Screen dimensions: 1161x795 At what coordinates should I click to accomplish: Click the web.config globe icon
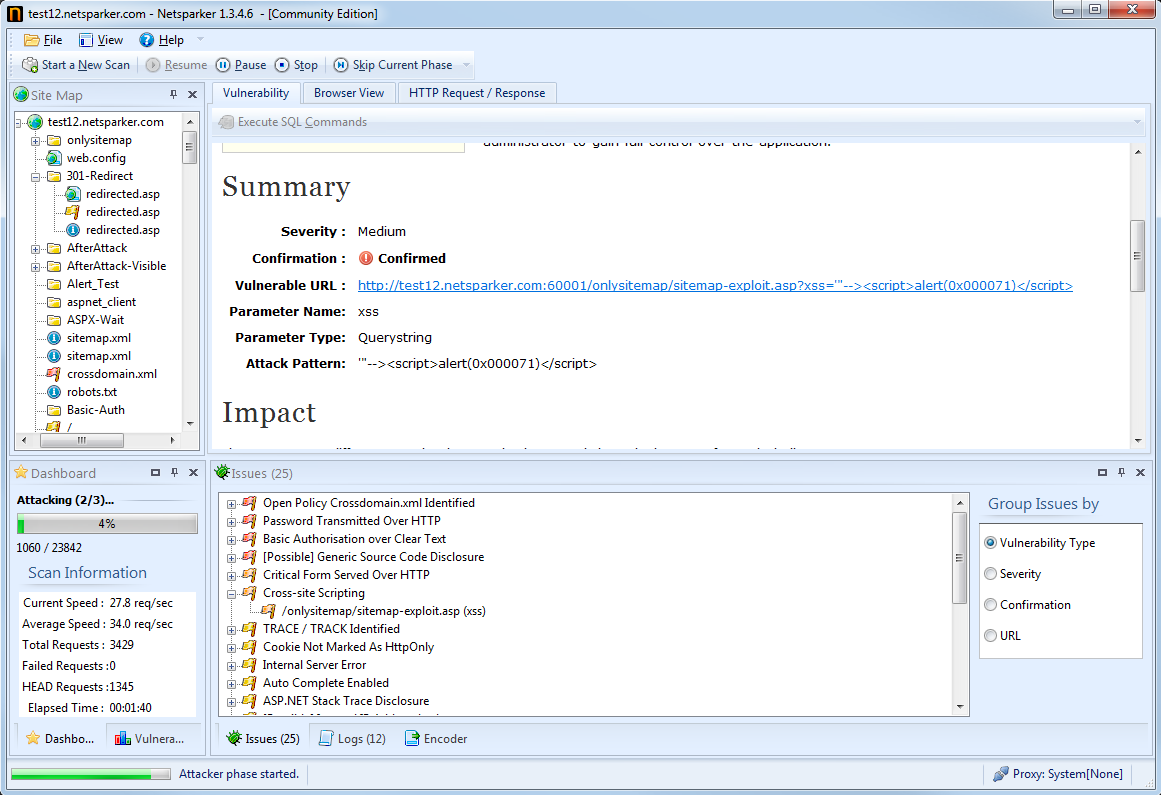(53, 158)
